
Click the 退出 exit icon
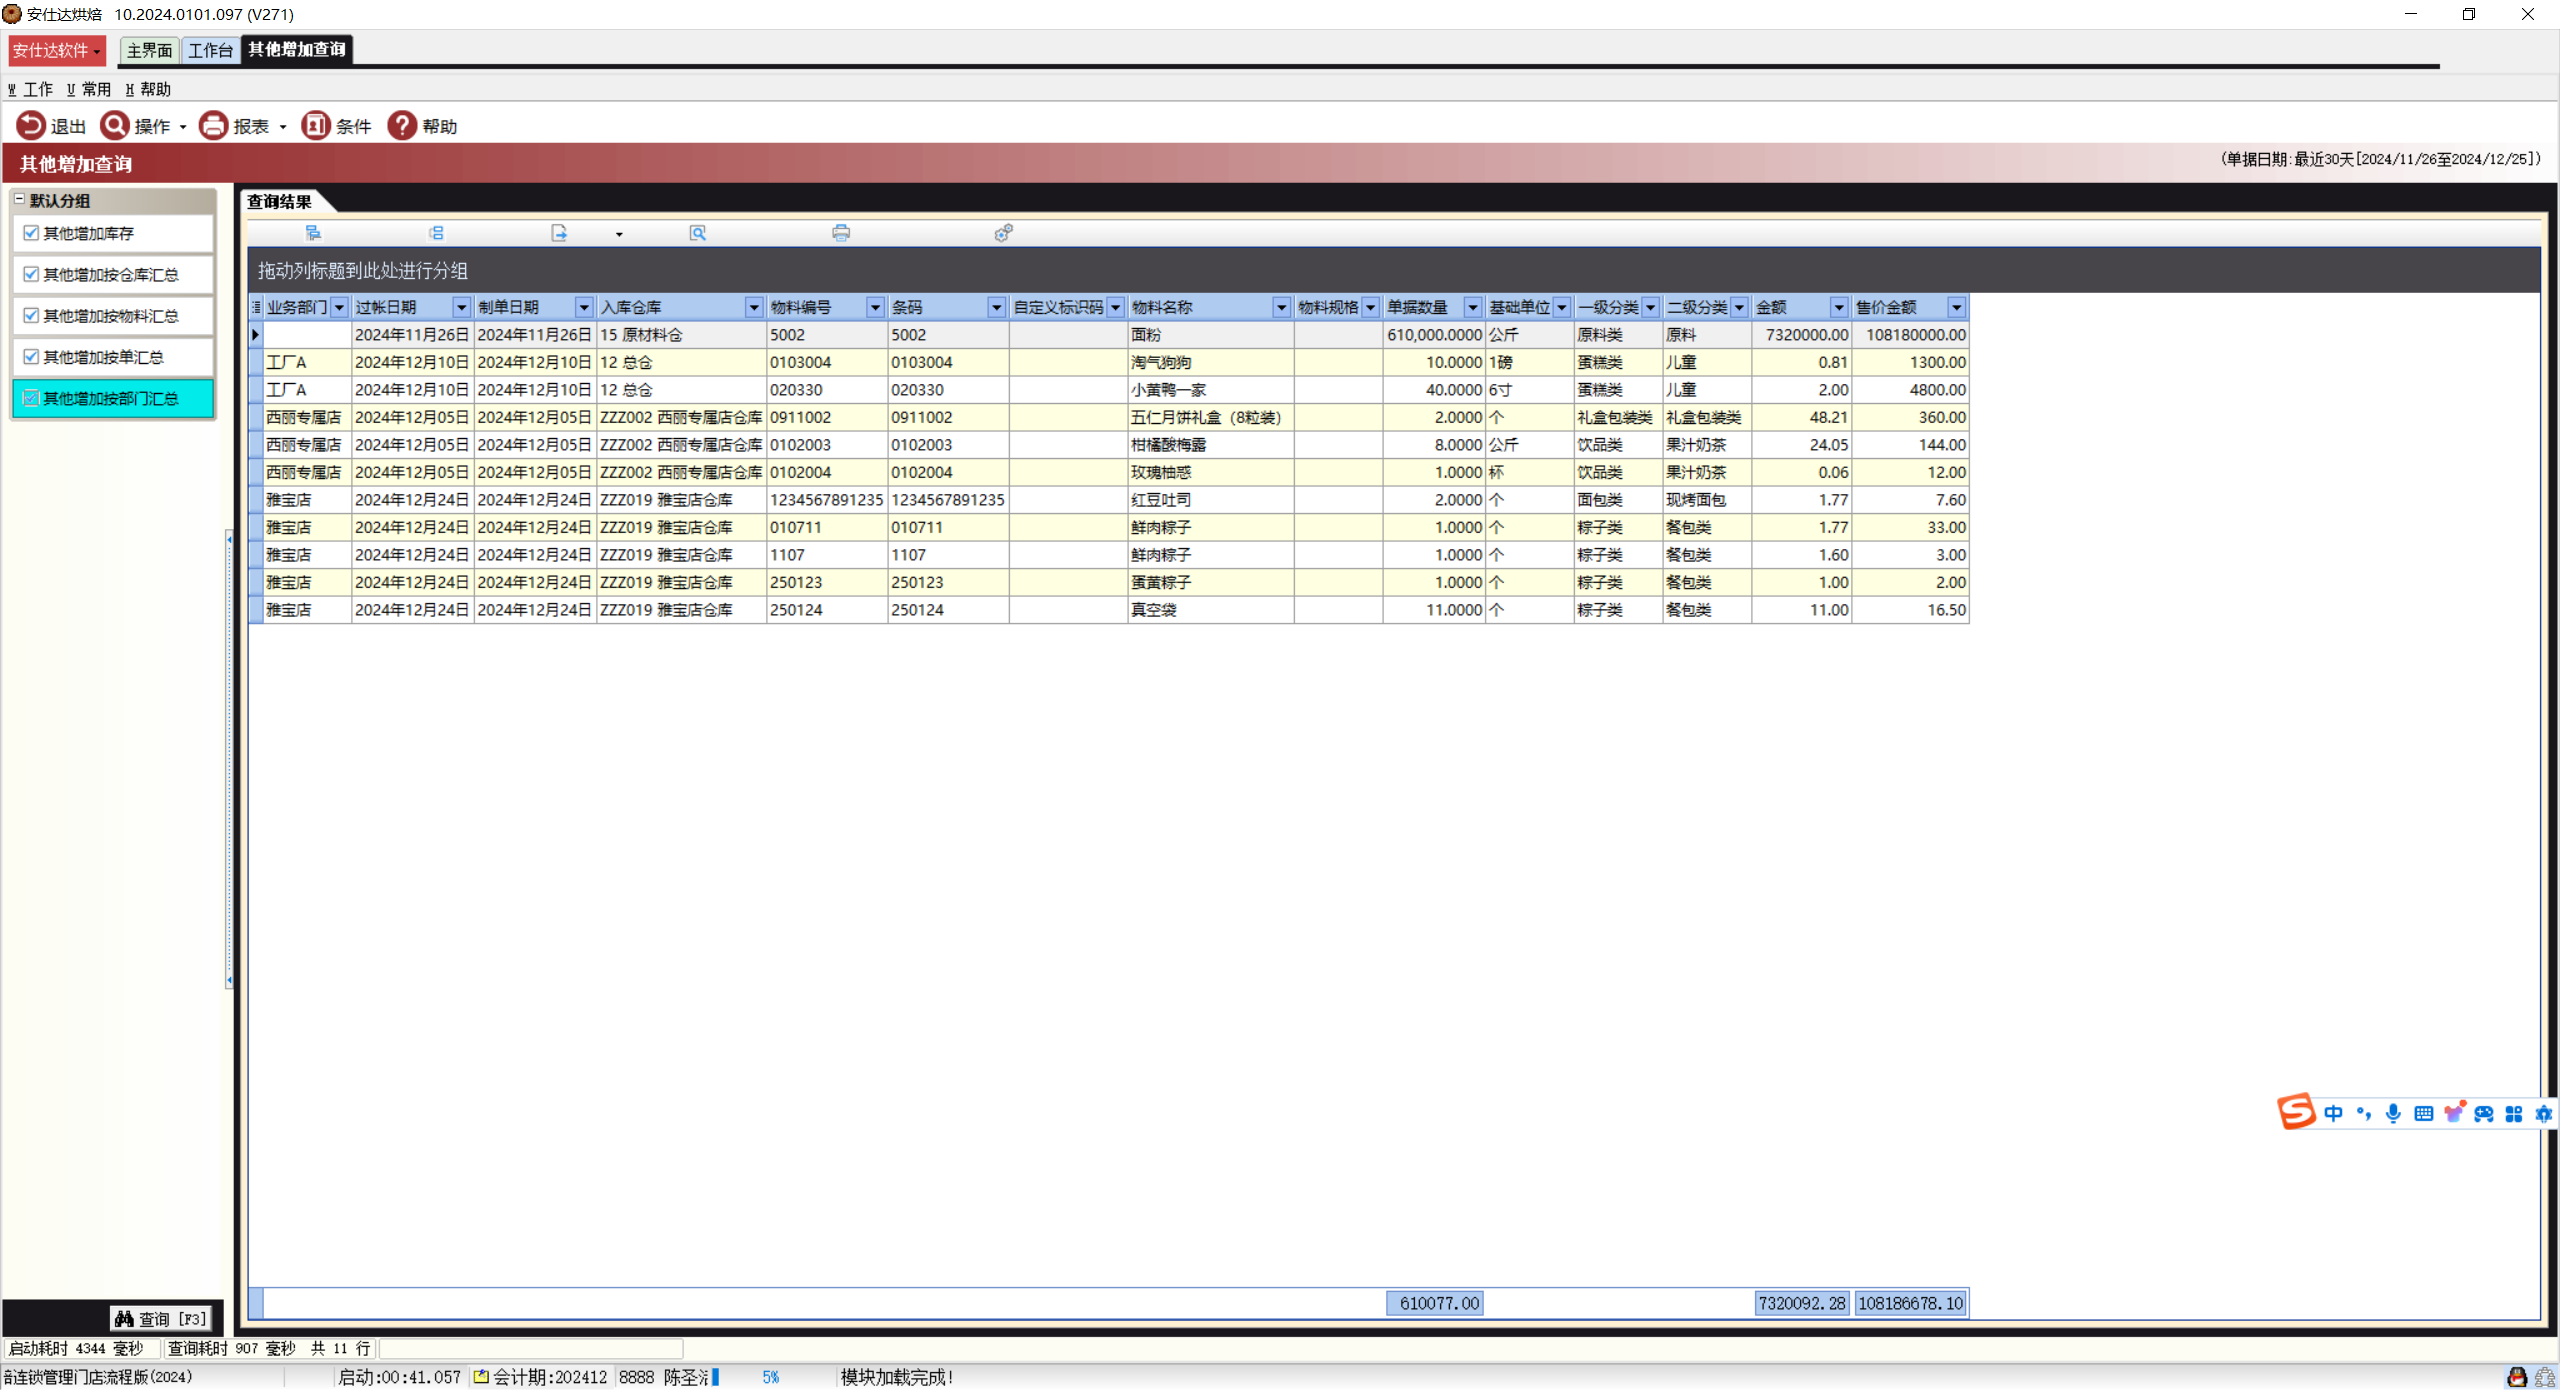31,125
